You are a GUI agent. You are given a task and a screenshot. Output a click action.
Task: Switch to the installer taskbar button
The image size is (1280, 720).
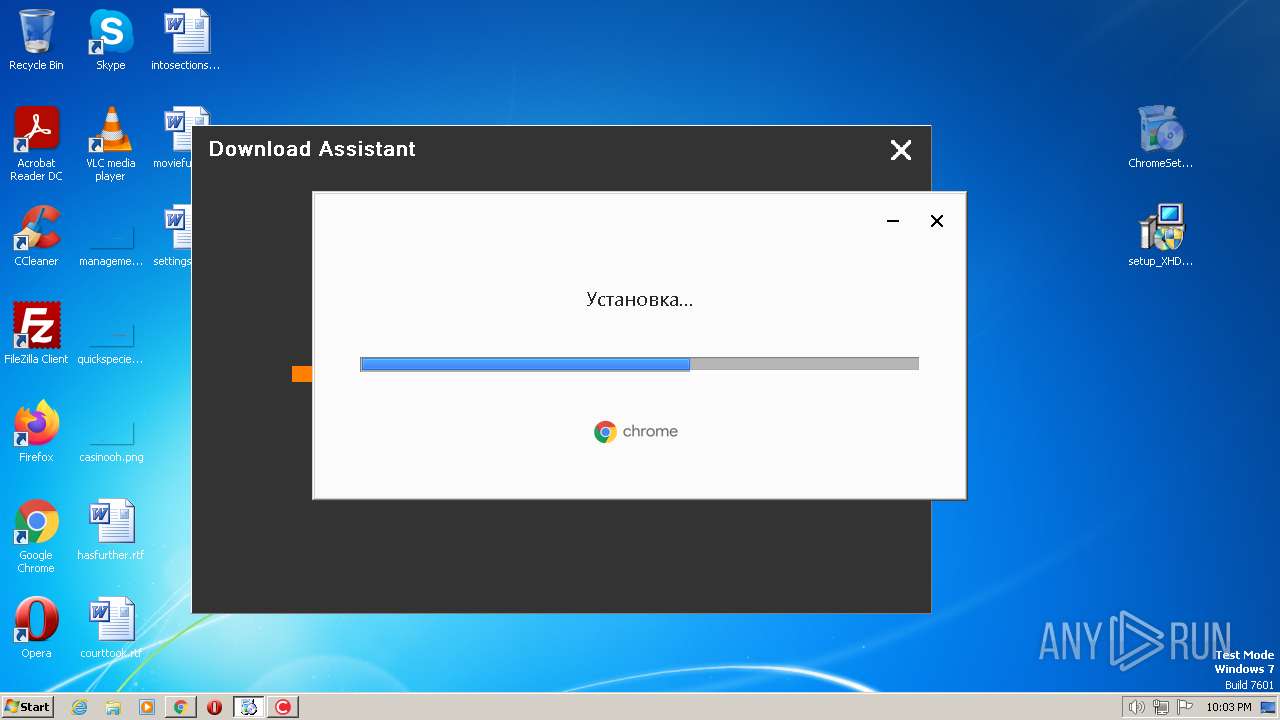[249, 707]
